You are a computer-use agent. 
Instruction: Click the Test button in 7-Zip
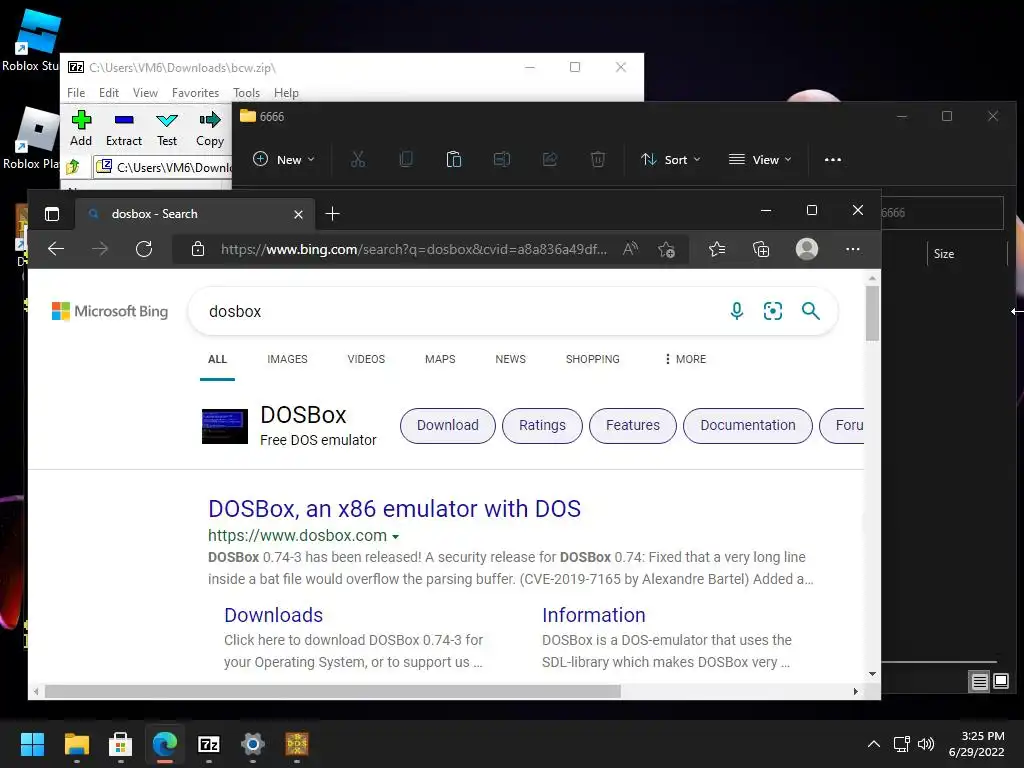(x=167, y=128)
